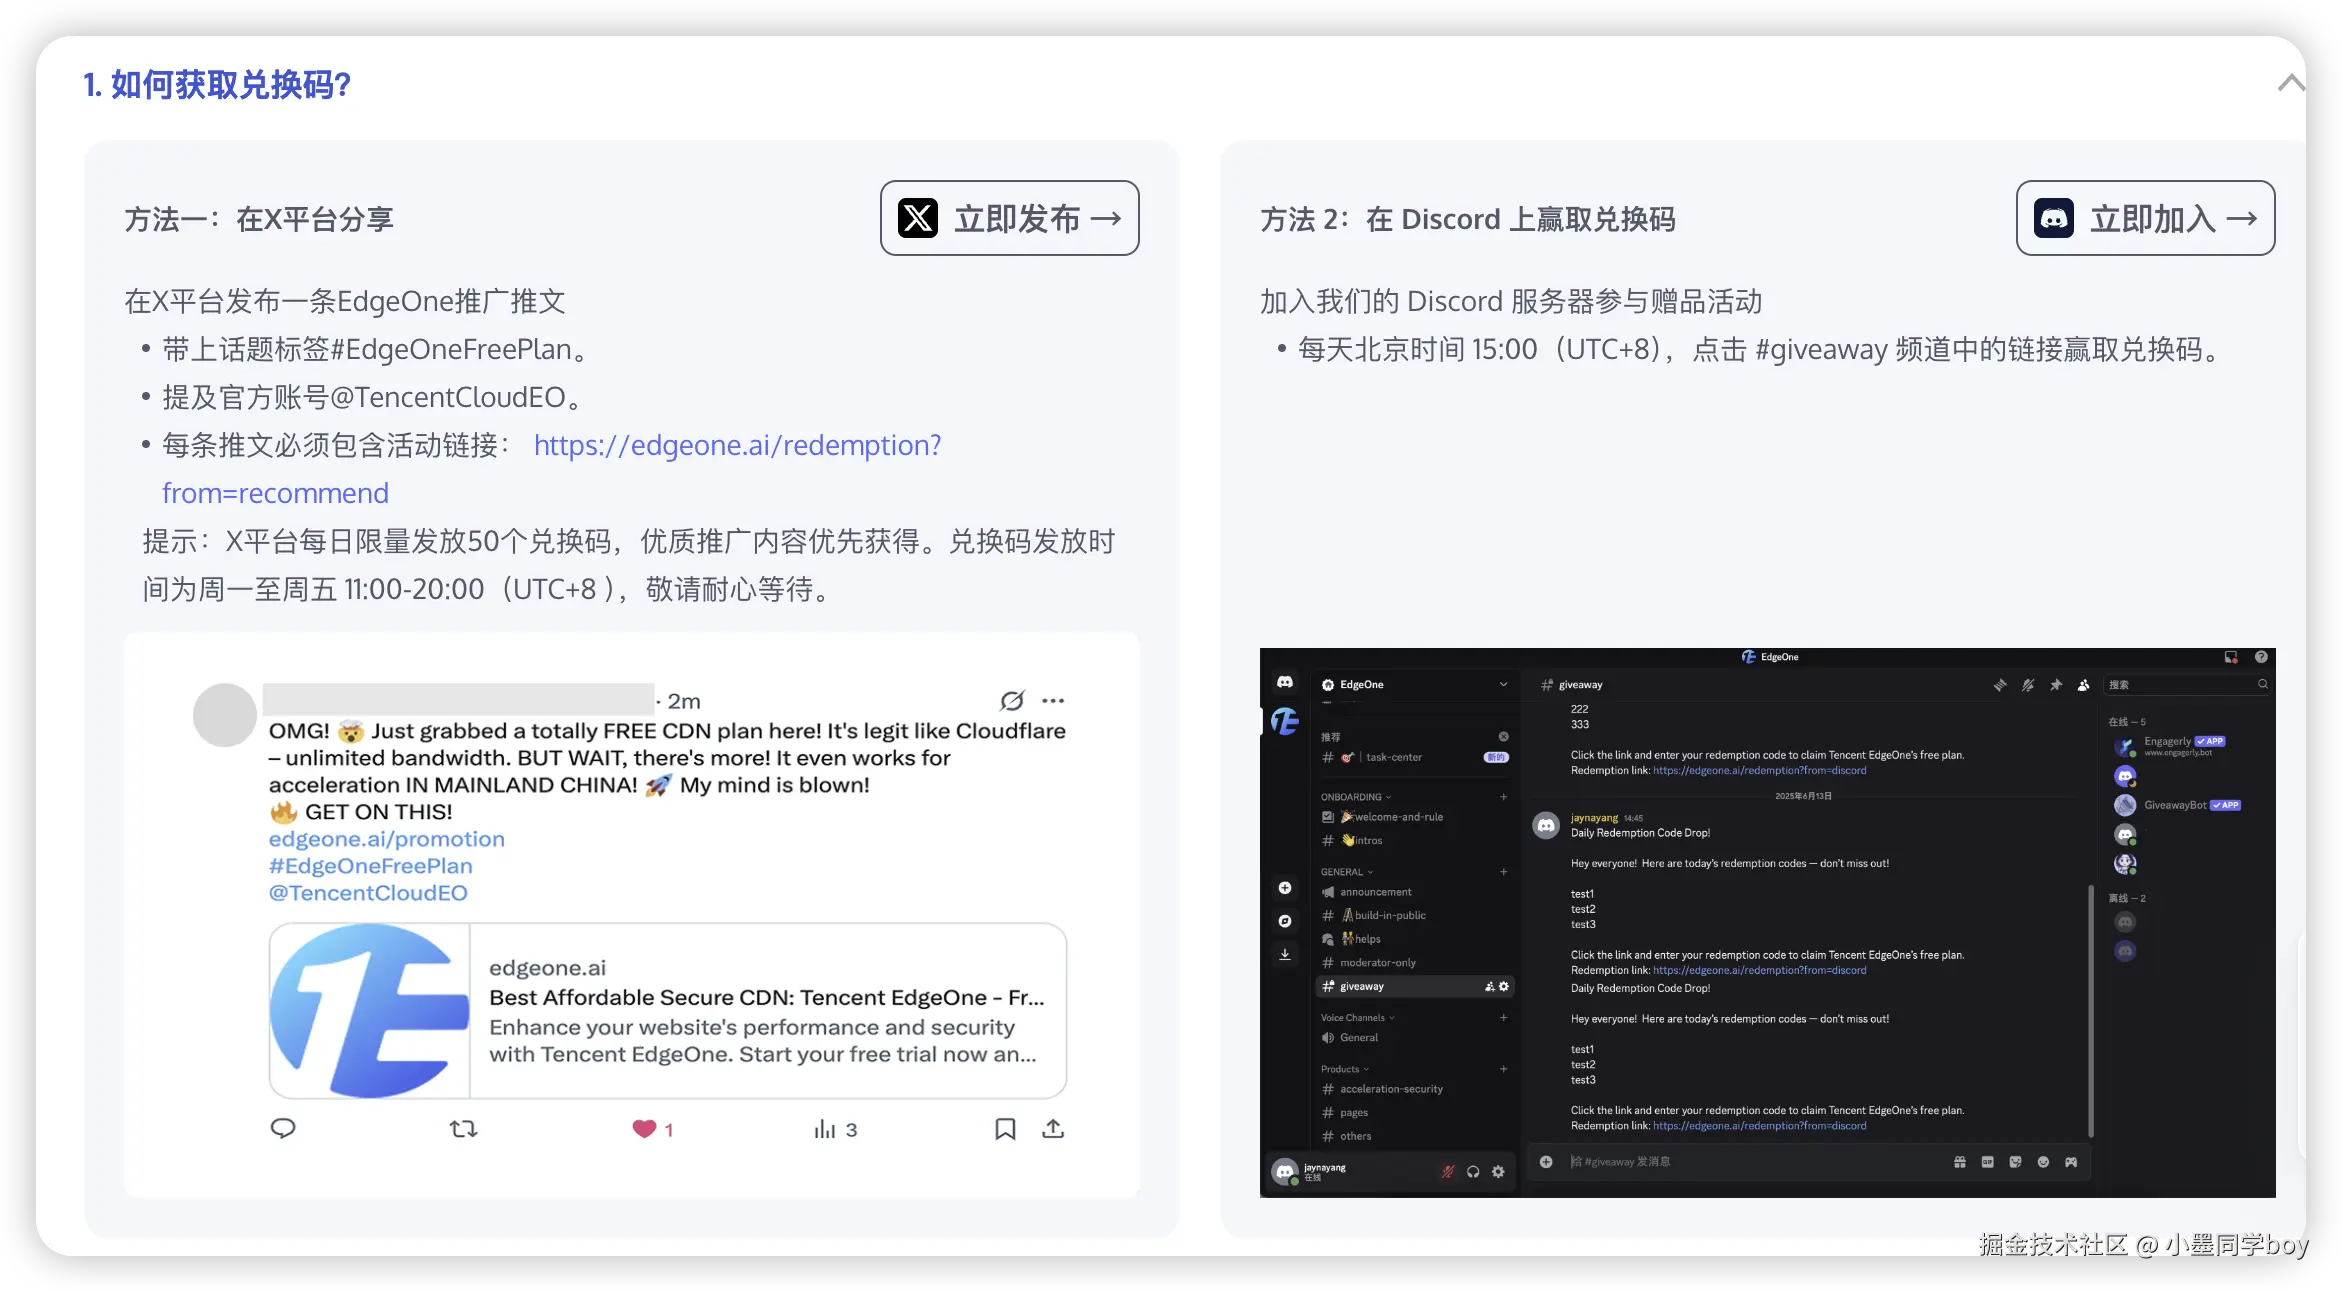Image resolution: width=2342 pixels, height=1292 pixels.
Task: Click the Discord chat vertical scrollbar
Action: click(2091, 1010)
